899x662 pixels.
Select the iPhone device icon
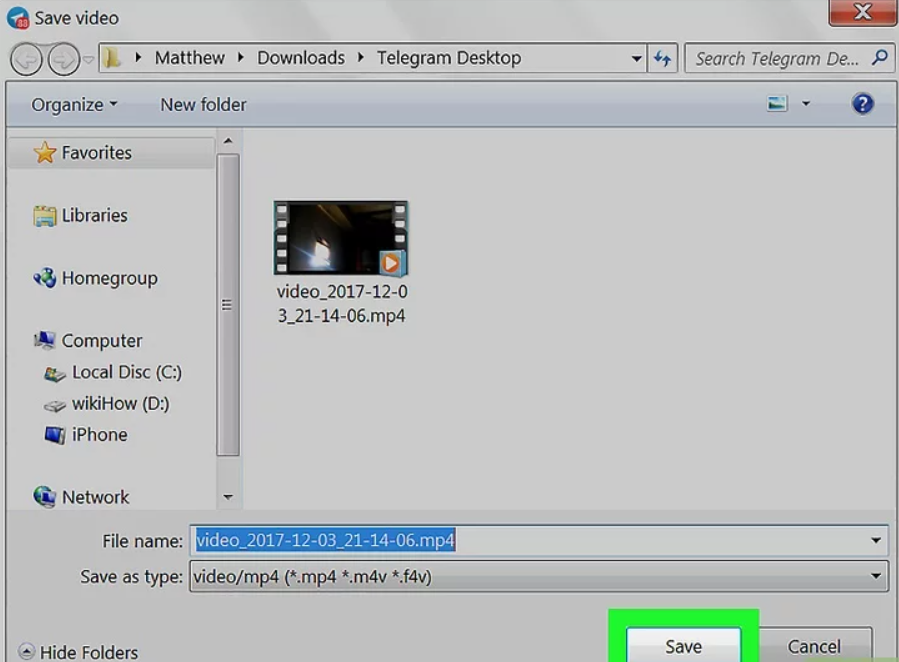(55, 435)
